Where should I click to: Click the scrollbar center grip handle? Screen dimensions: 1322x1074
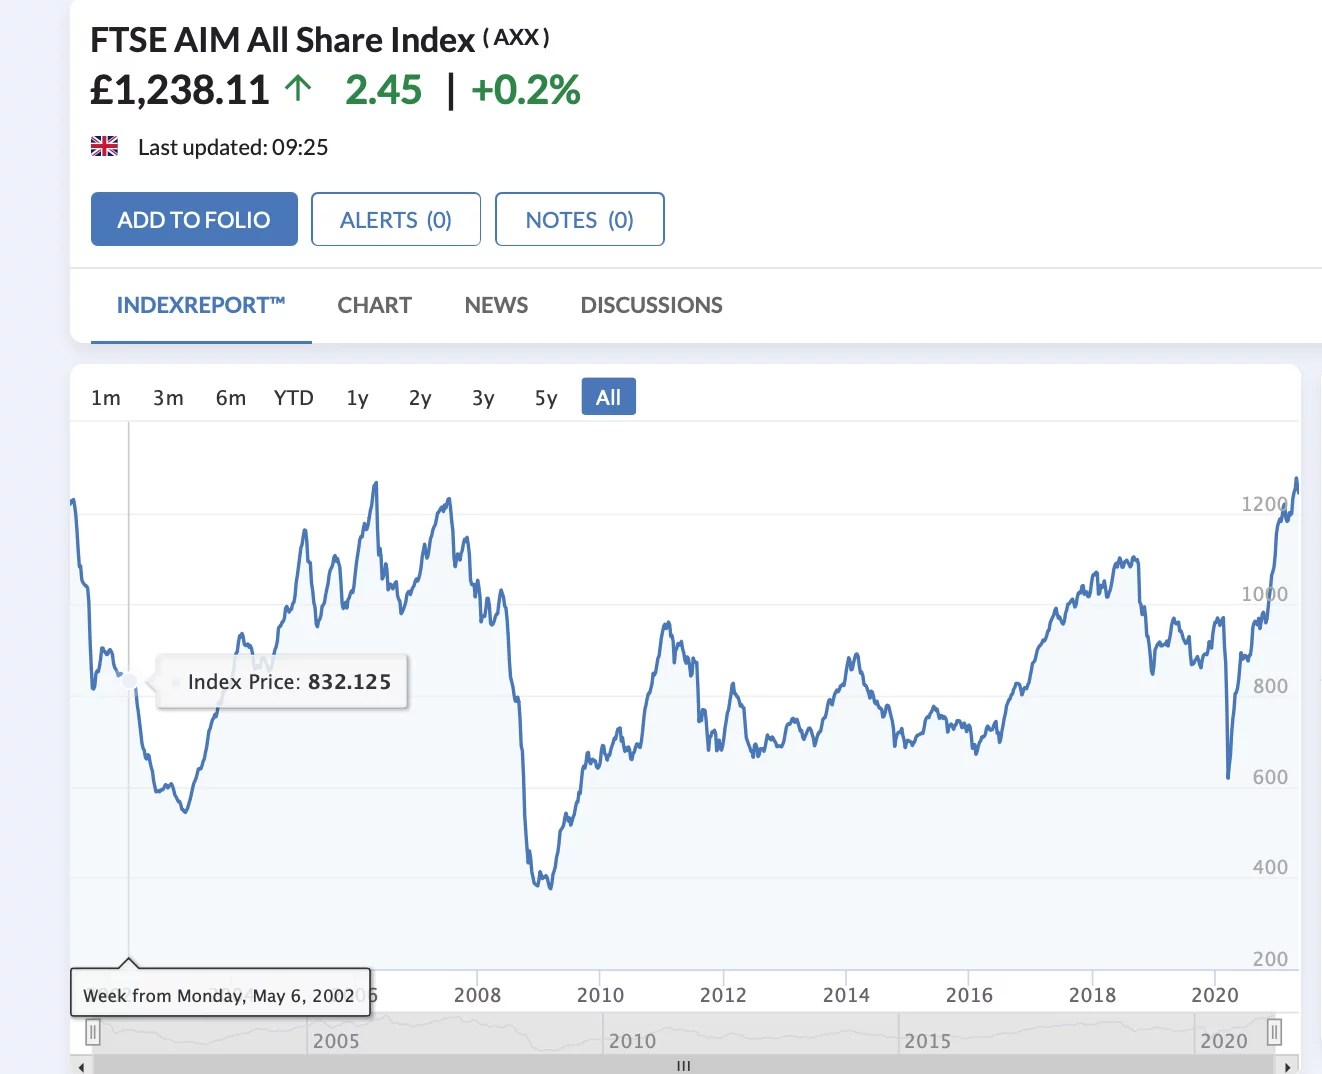[x=683, y=1066]
